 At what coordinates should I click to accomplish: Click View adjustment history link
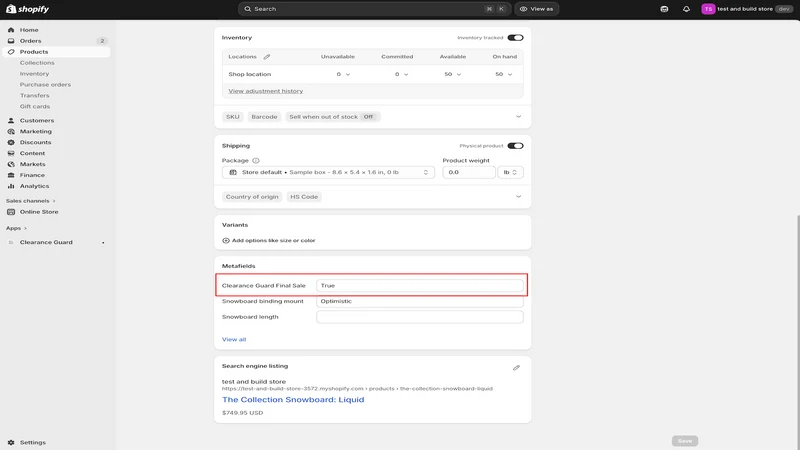tap(265, 91)
